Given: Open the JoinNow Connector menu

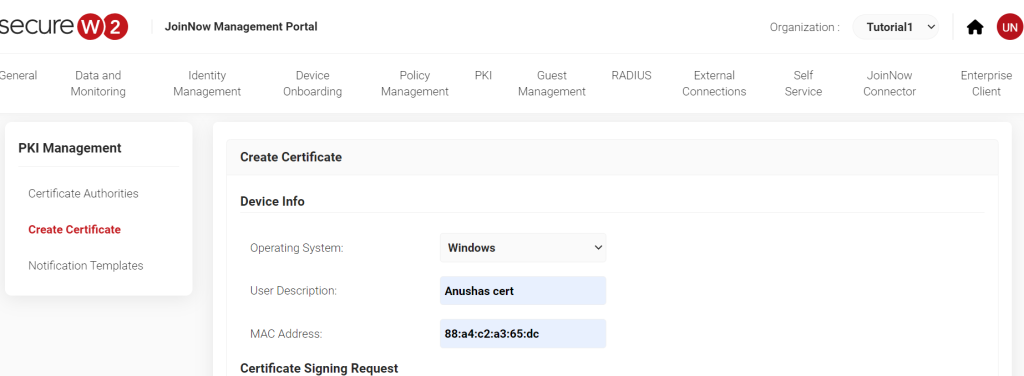Looking at the screenshot, I should [889, 84].
